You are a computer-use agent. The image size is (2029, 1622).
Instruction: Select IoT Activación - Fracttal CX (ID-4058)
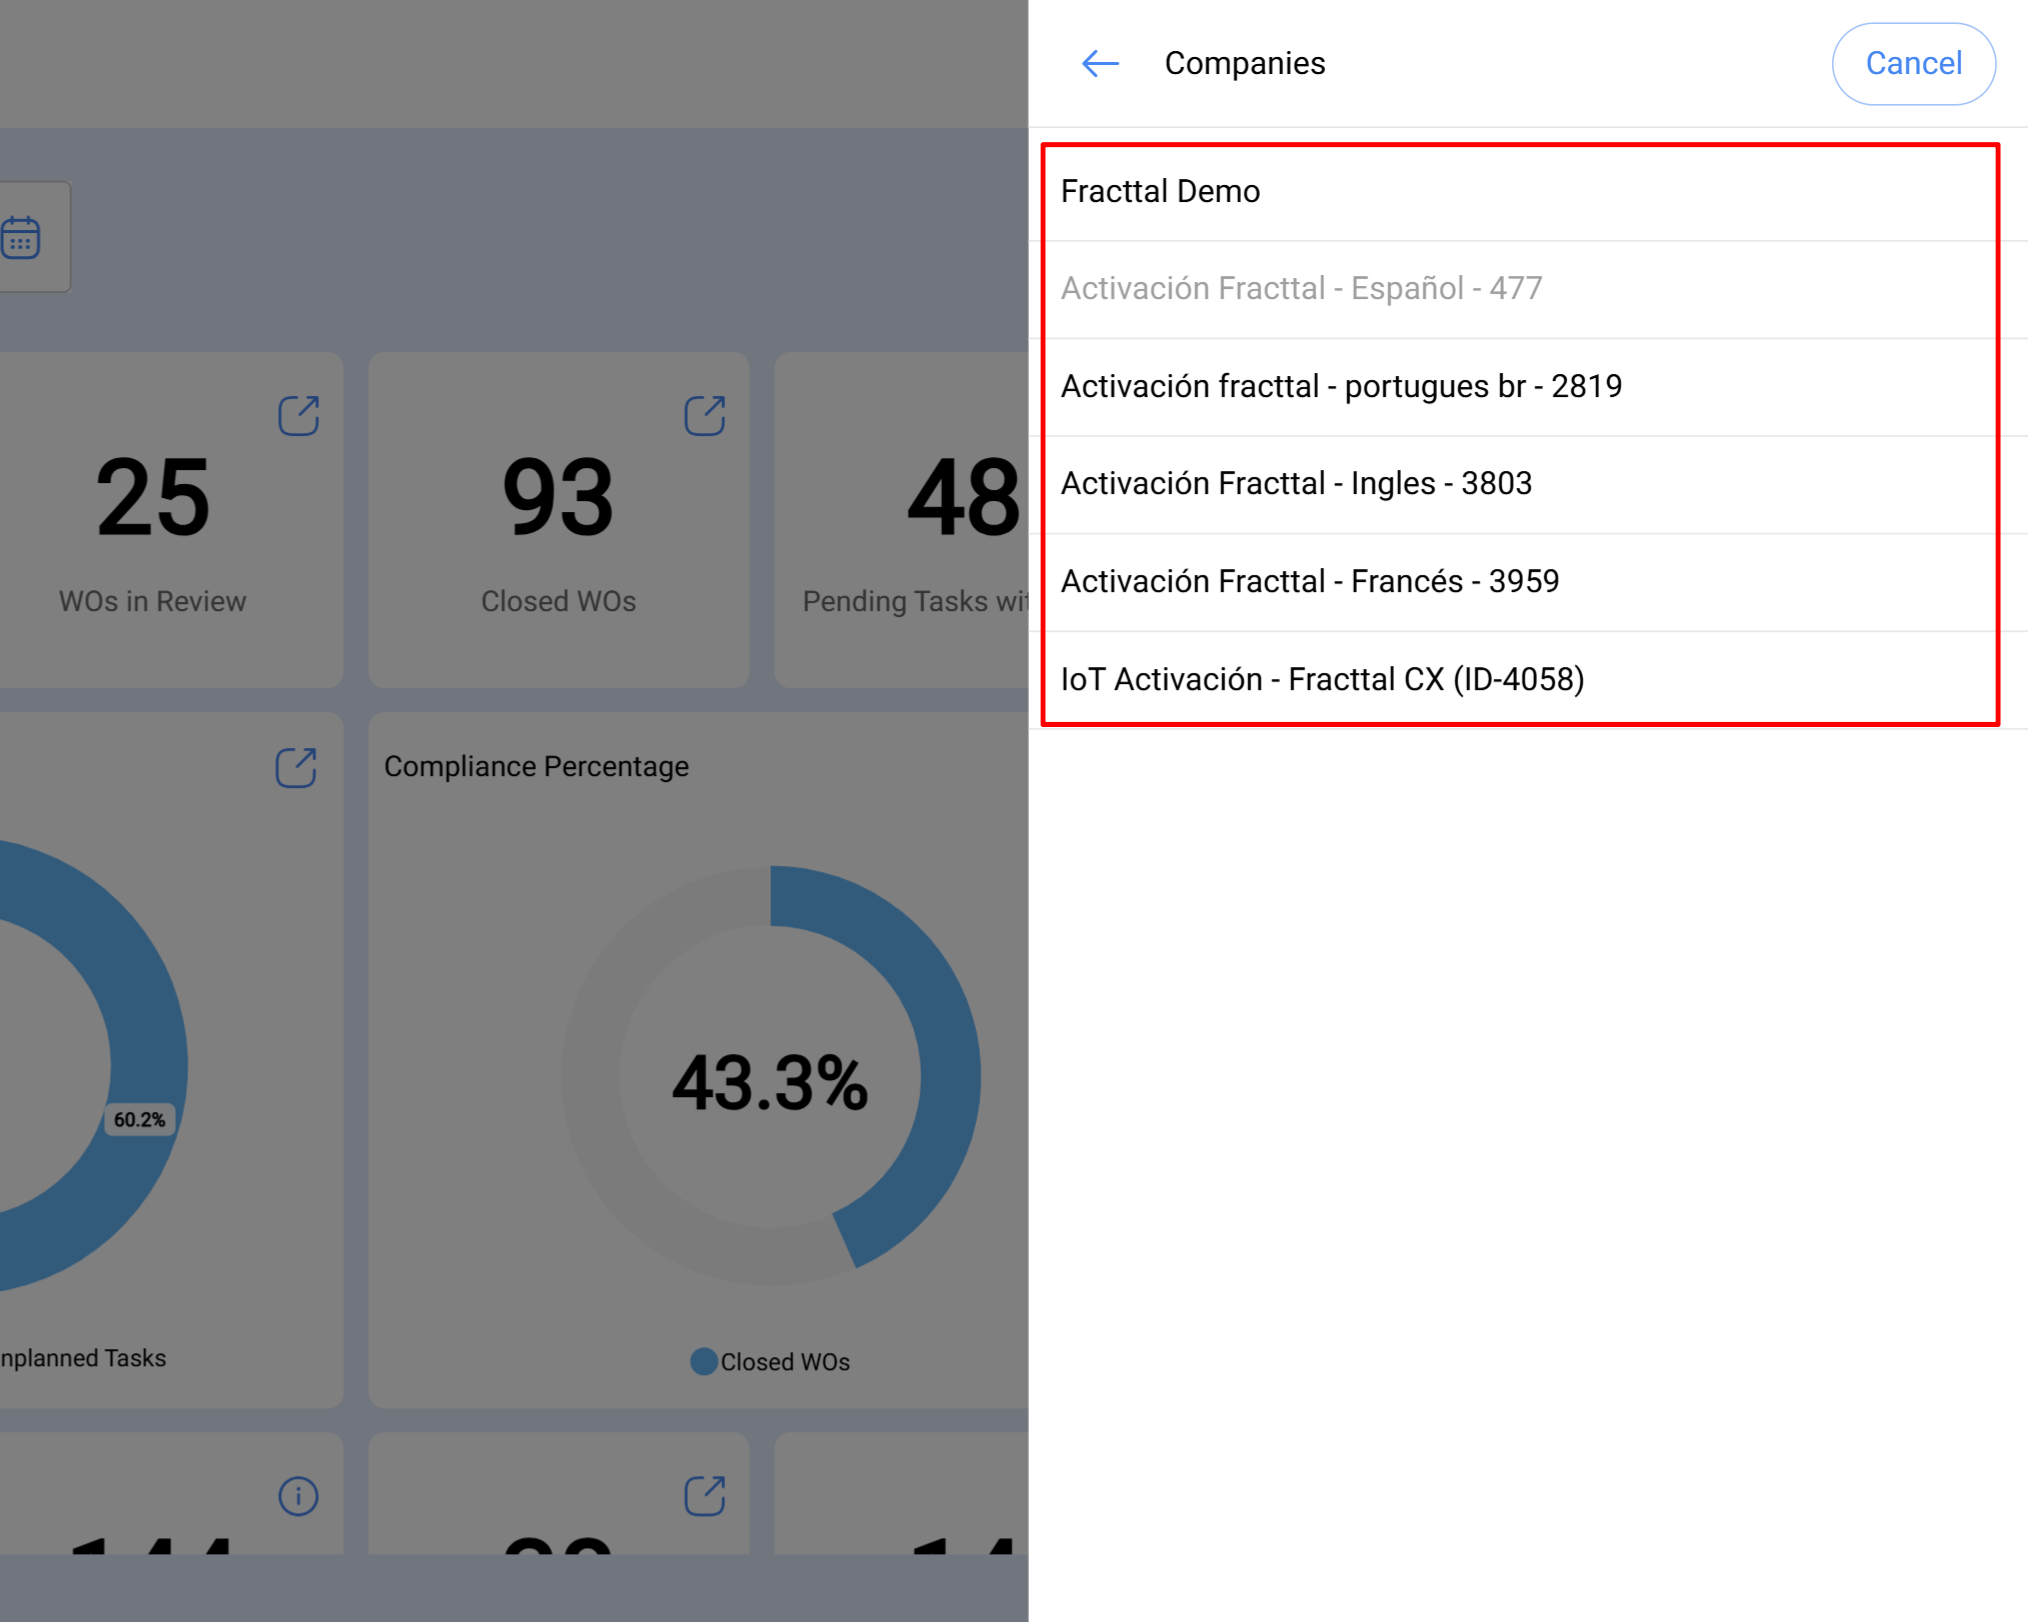point(1322,680)
